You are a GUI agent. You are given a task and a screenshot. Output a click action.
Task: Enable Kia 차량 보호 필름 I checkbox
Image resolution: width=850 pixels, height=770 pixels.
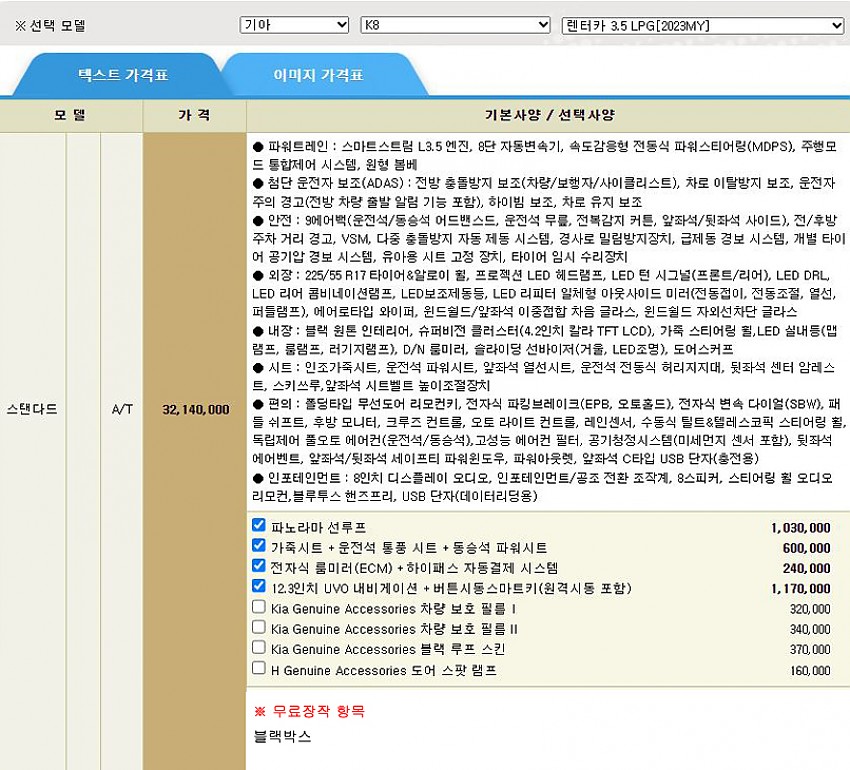(x=259, y=607)
